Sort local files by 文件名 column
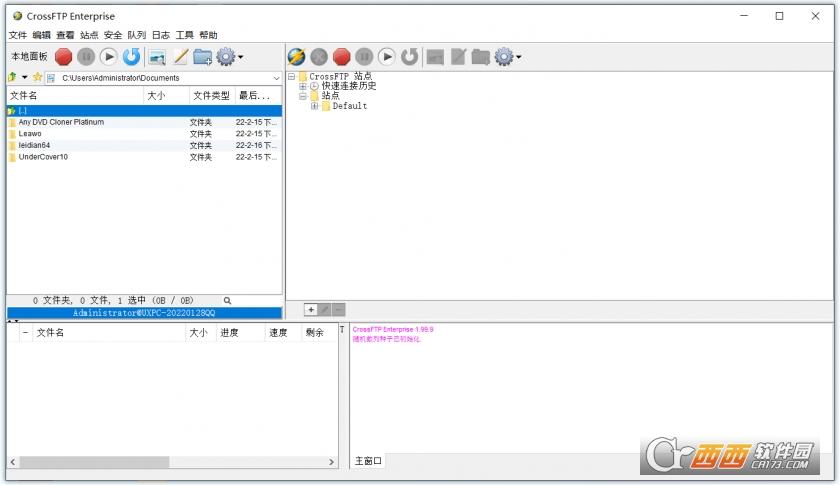 [75, 95]
